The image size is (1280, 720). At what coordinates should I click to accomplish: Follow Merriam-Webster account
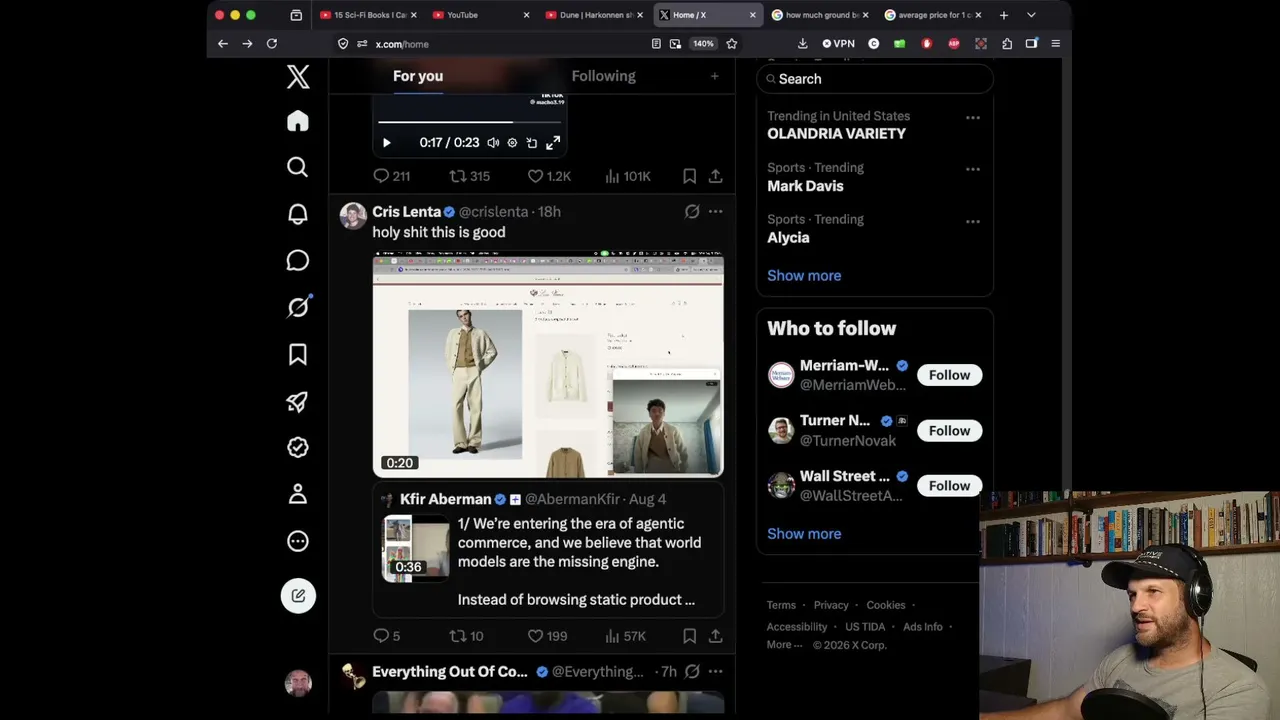coord(949,375)
